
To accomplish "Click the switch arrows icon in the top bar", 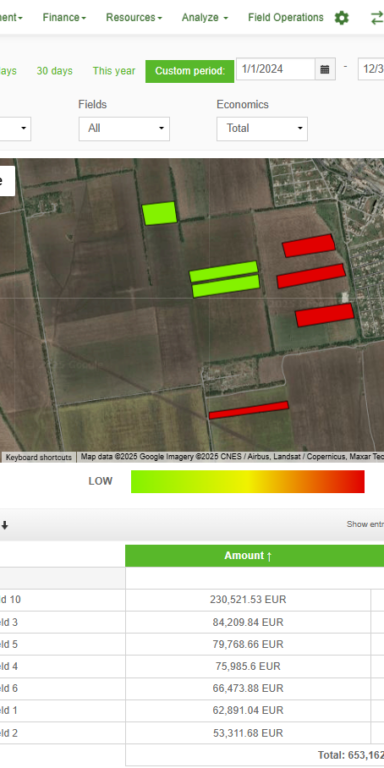I will 377,18.
